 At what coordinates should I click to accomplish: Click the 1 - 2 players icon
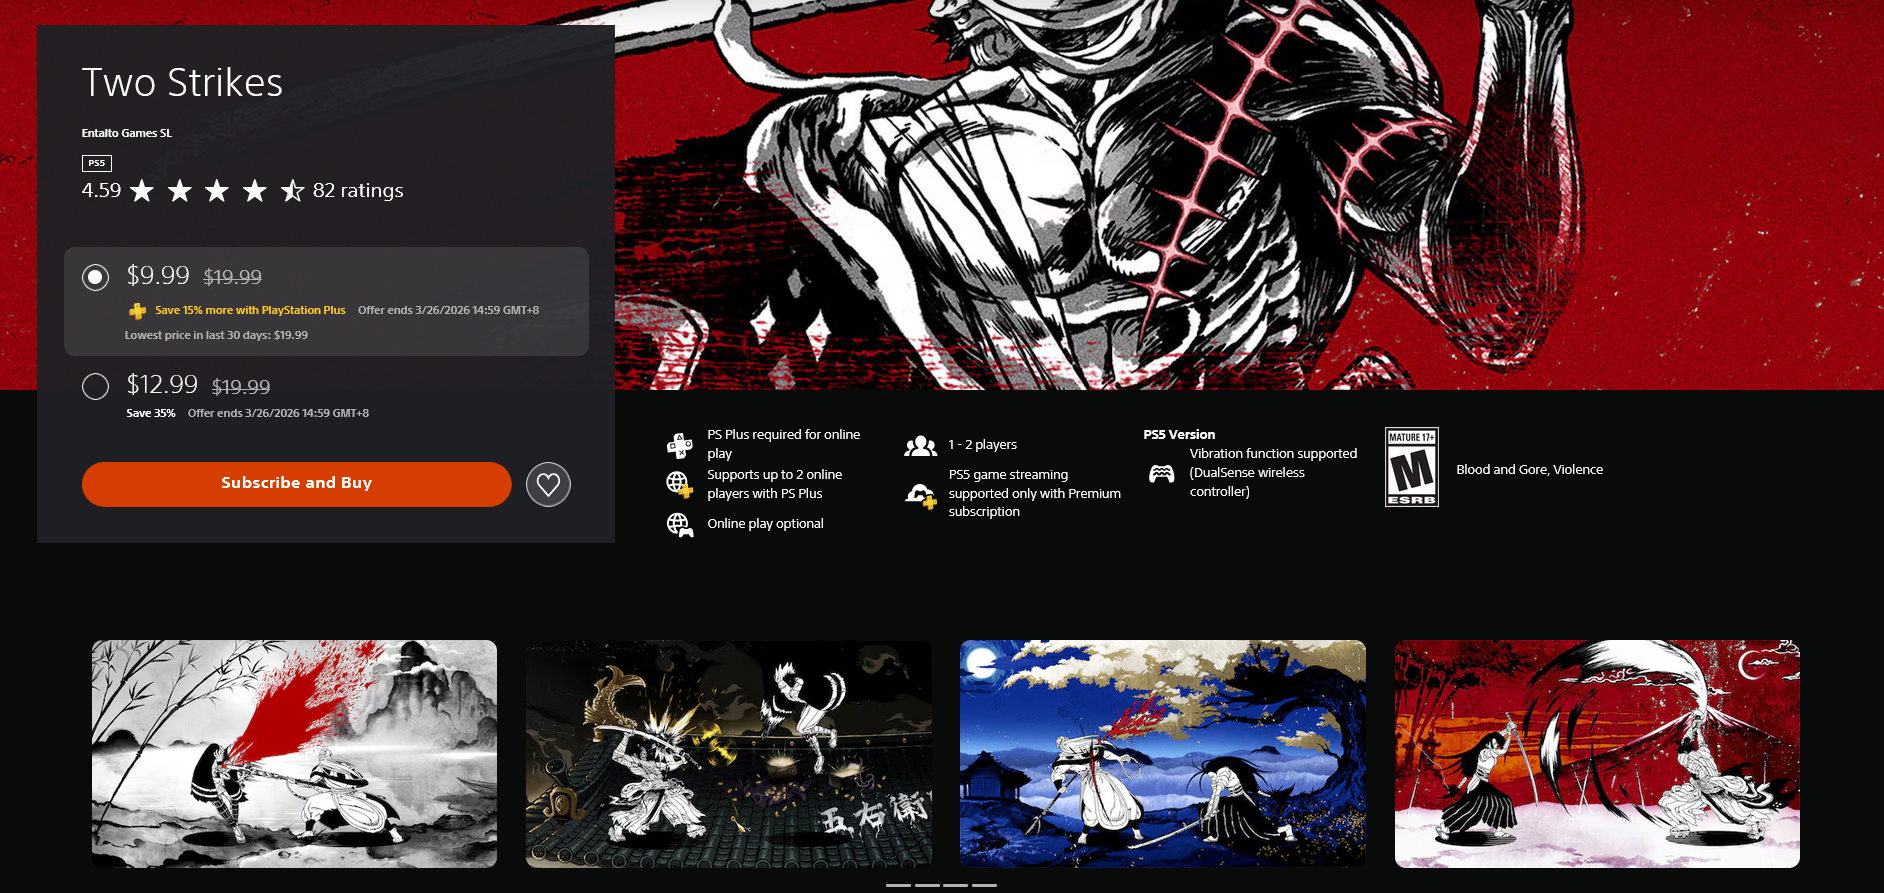tap(920, 445)
